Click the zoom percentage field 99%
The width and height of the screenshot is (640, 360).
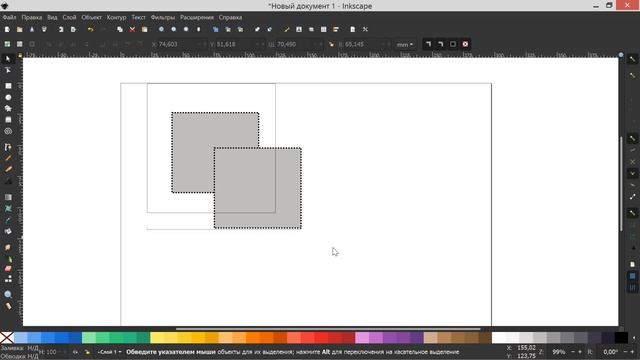(558, 352)
